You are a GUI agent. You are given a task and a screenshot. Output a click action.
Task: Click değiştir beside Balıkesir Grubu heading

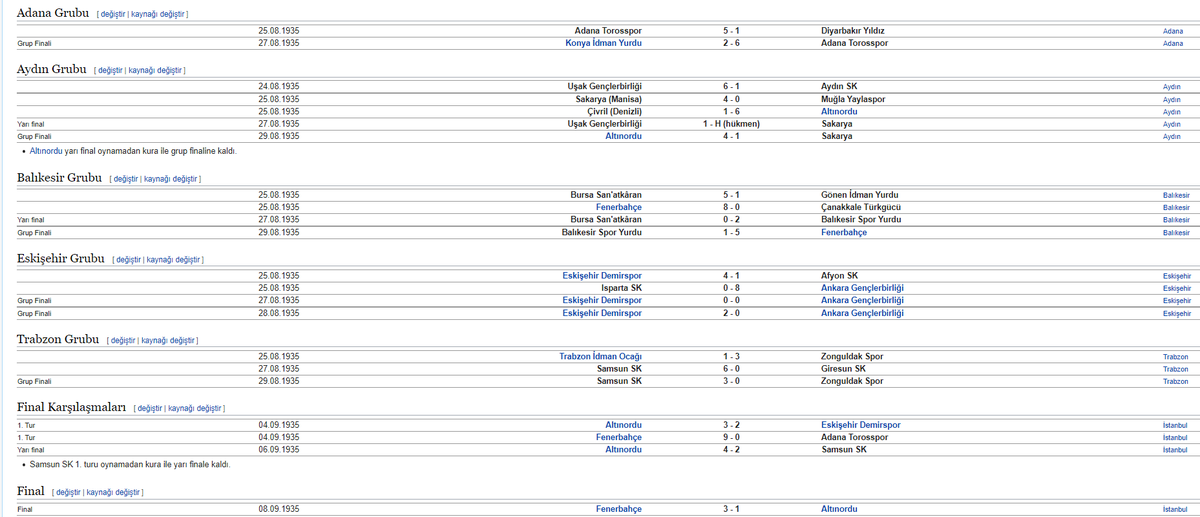127,178
